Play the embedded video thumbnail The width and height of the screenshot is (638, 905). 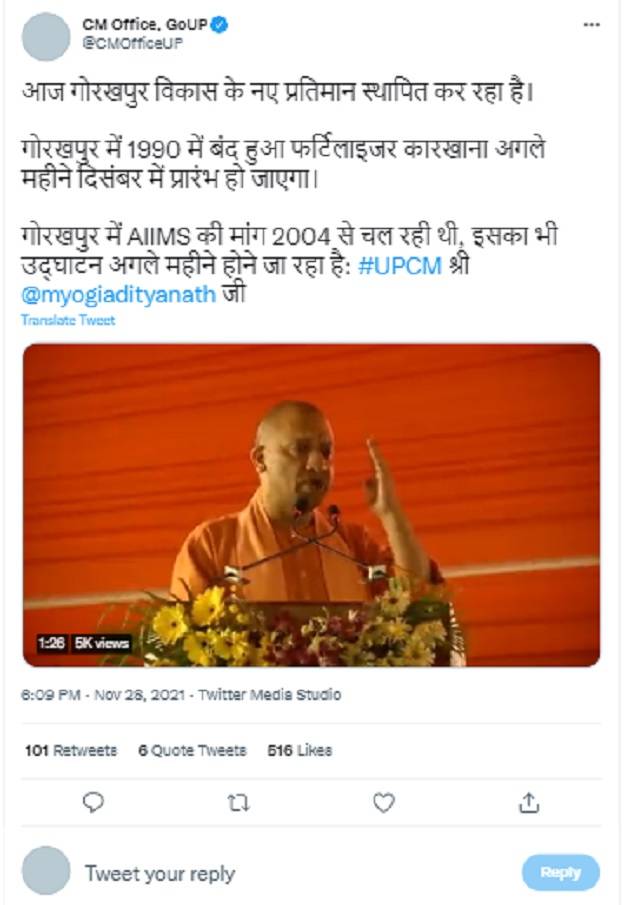pyautogui.click(x=311, y=505)
